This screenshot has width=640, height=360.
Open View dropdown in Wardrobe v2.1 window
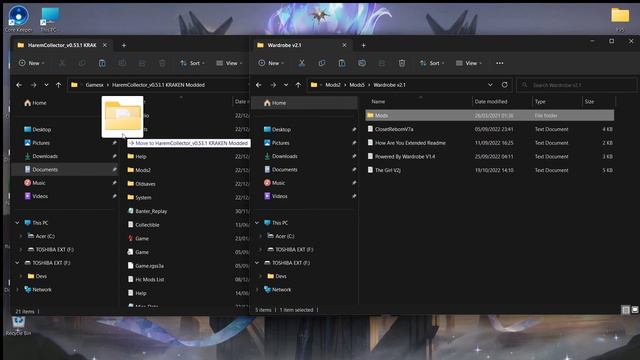[469, 63]
